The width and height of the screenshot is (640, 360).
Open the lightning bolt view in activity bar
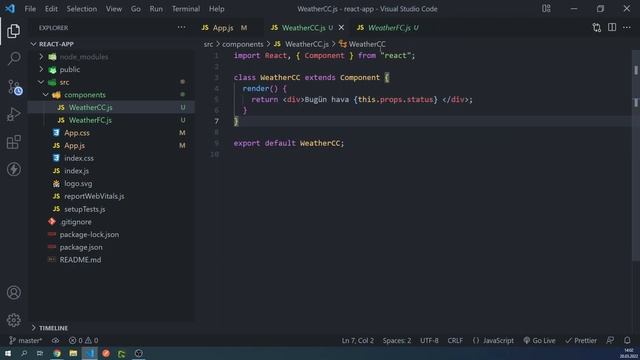coord(13,169)
